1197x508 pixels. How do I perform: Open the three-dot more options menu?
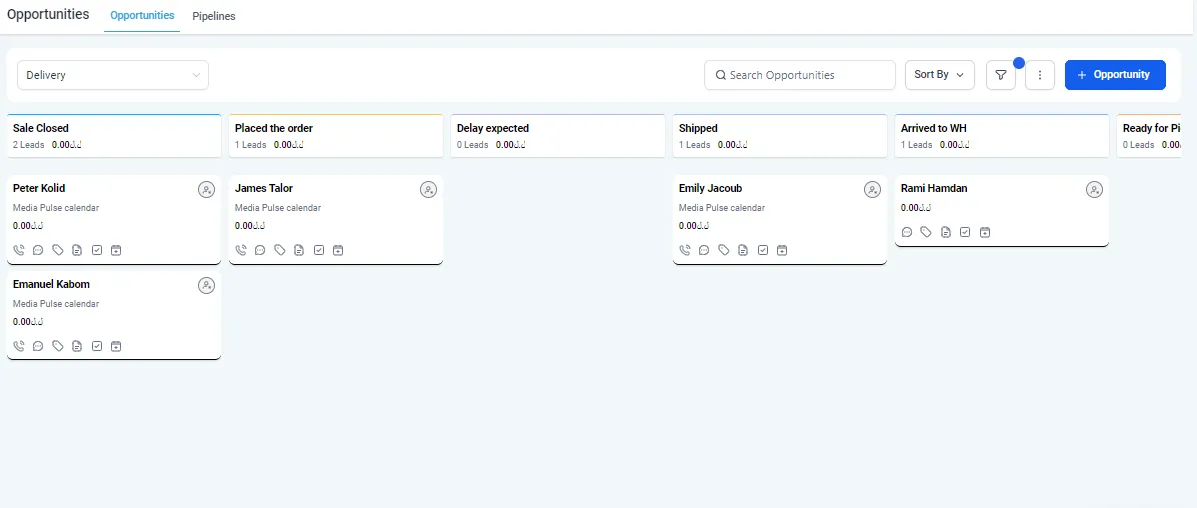click(x=1040, y=75)
